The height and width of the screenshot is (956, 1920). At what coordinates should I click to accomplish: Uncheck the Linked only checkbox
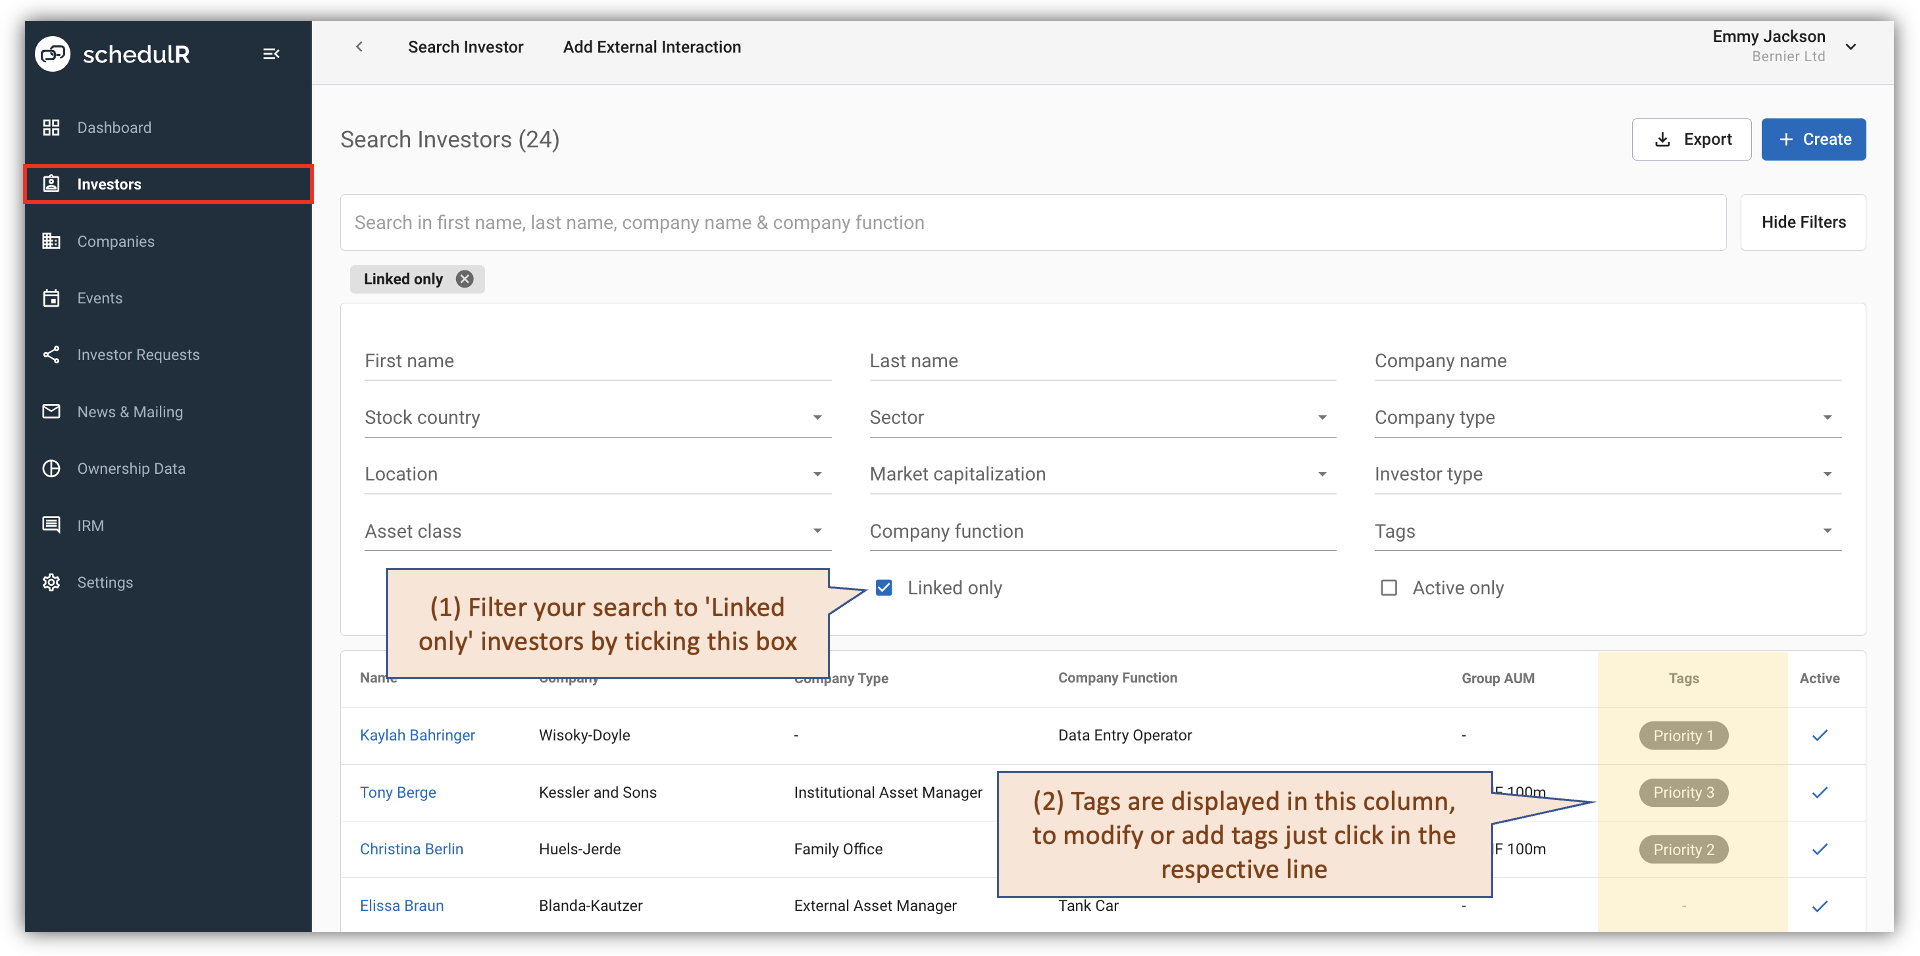[x=884, y=587]
